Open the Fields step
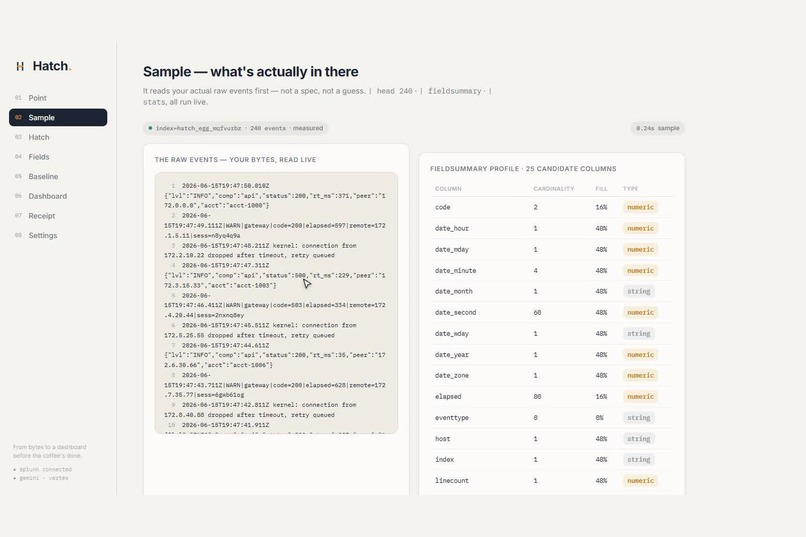 coord(58,157)
